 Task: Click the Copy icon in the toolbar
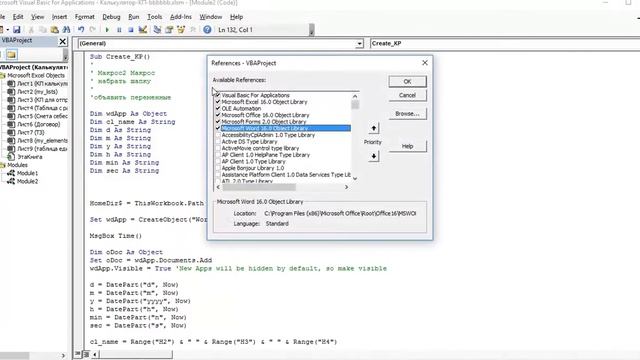42,30
